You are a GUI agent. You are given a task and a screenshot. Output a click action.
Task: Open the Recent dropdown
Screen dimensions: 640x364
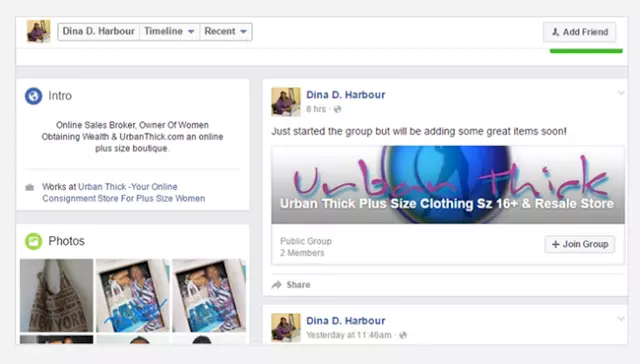pyautogui.click(x=225, y=31)
